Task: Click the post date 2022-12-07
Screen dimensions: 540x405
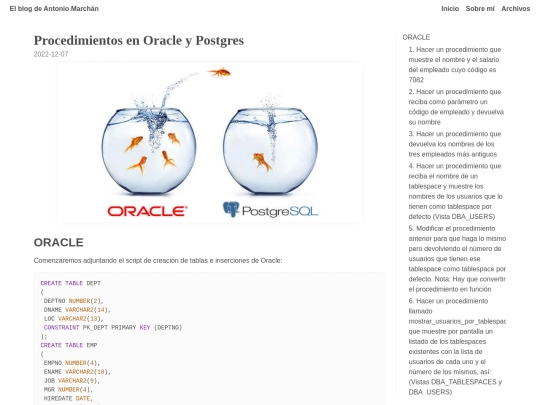Action: 51,54
